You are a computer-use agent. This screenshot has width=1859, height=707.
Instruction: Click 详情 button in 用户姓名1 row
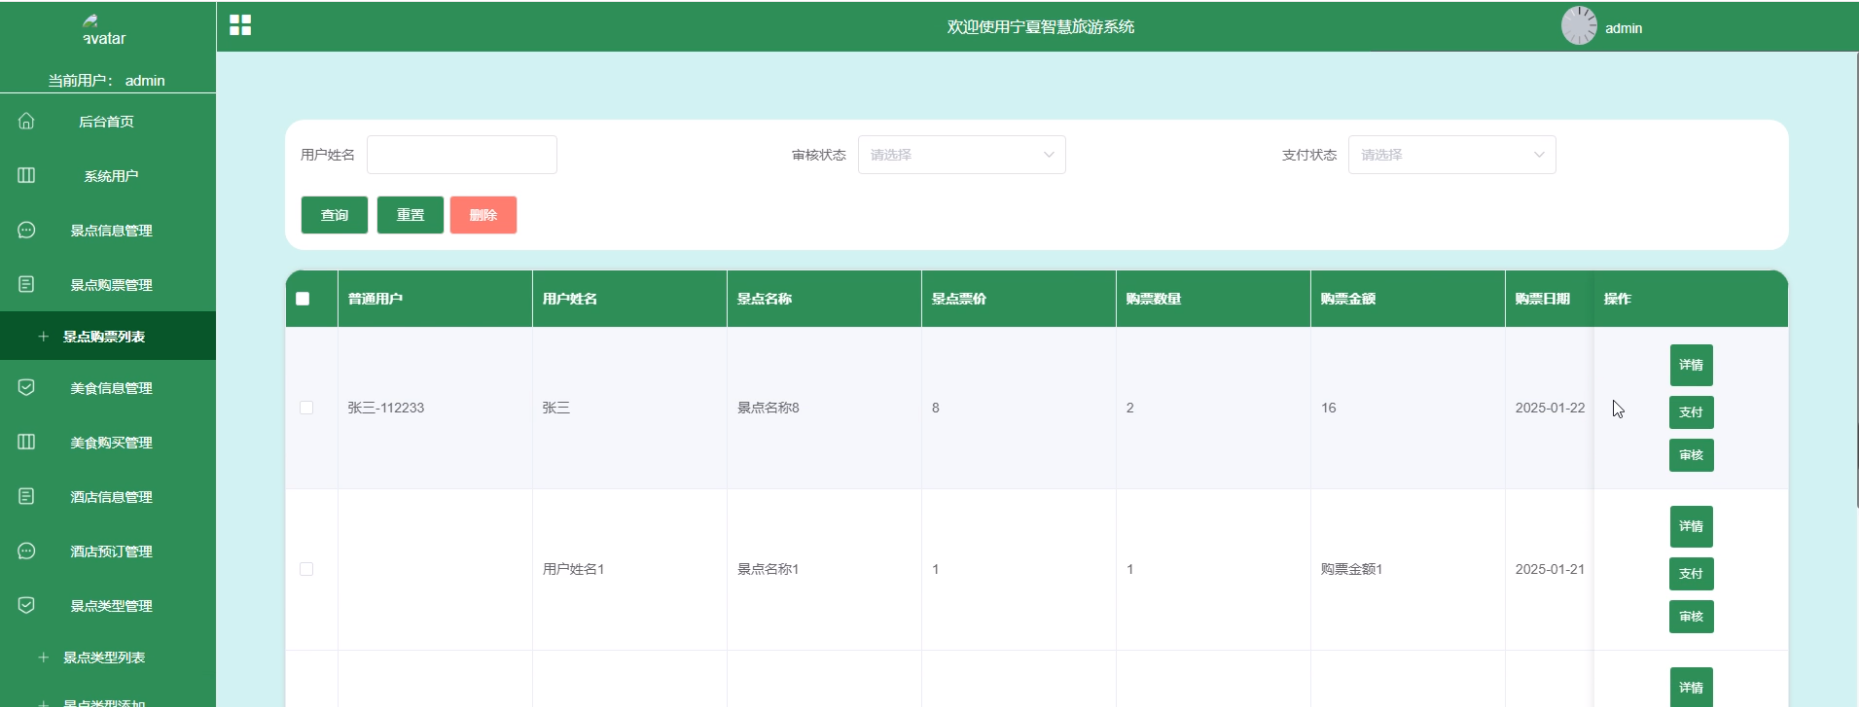tap(1691, 526)
